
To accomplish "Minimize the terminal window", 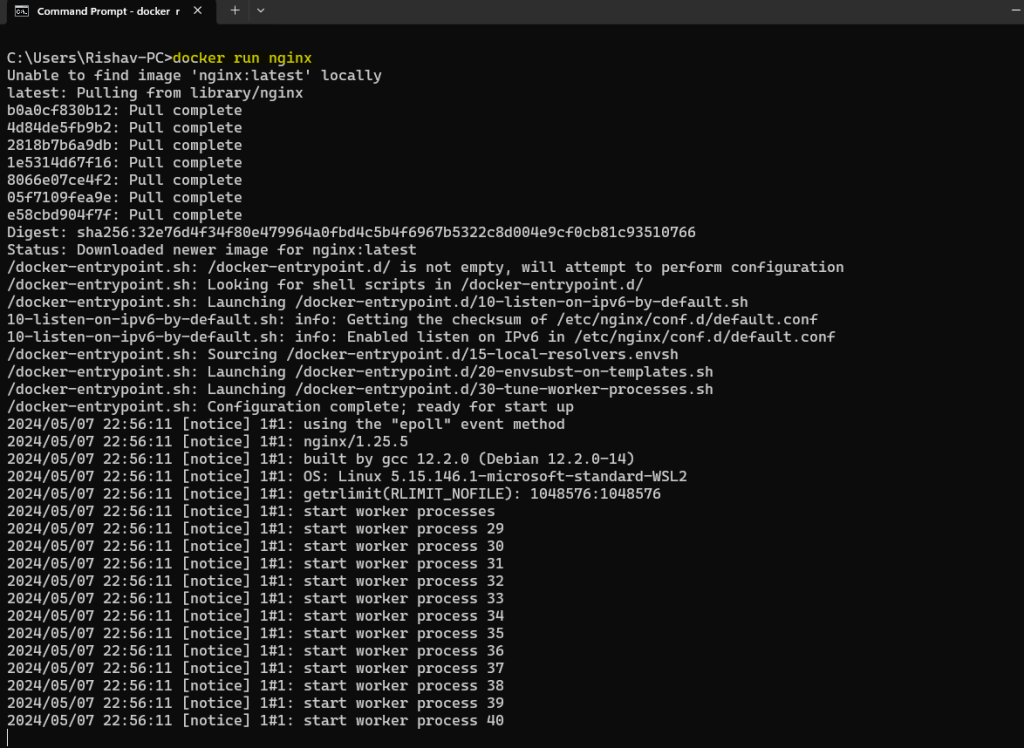I will click(1015, 10).
